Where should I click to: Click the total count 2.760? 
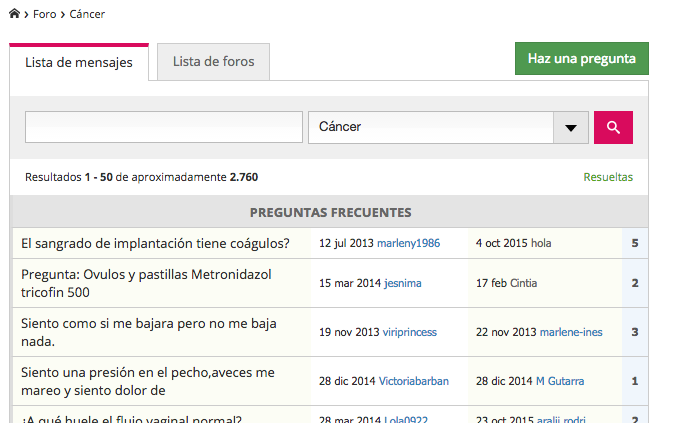(x=244, y=177)
